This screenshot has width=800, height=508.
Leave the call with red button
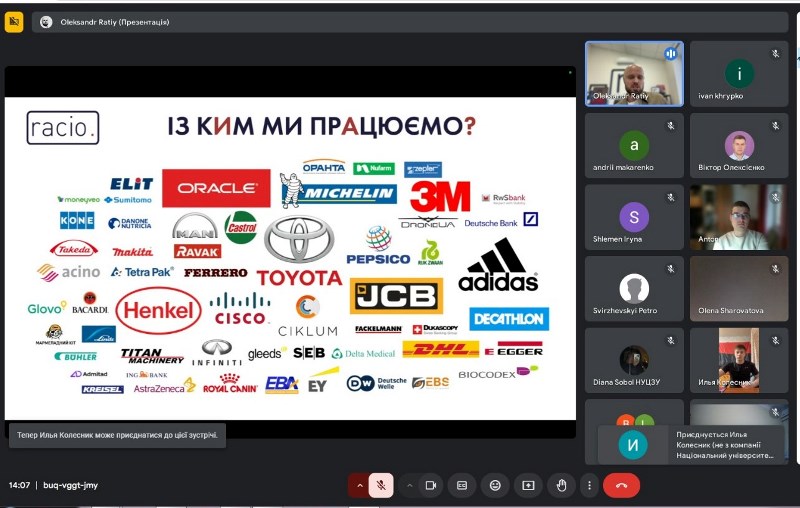click(x=621, y=486)
